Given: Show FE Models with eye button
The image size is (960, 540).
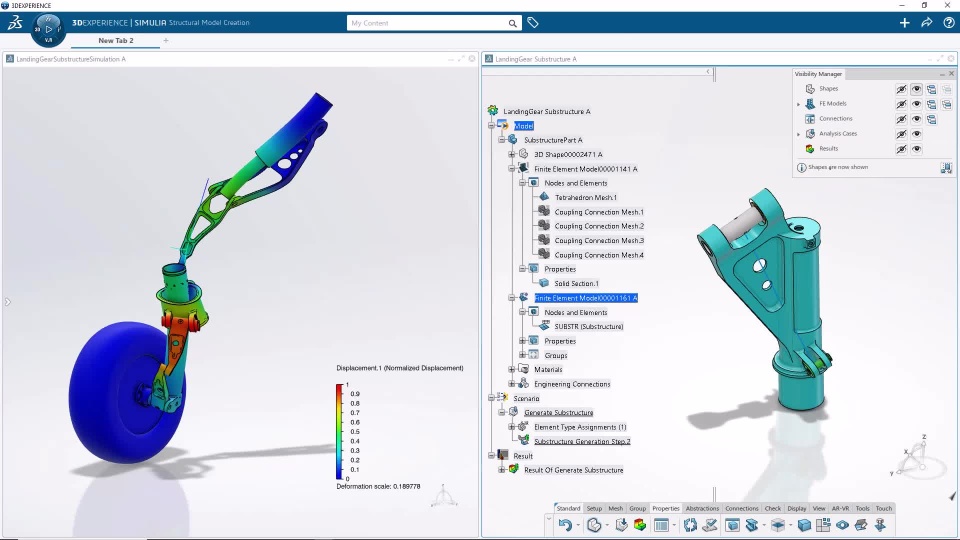Looking at the screenshot, I should [917, 104].
